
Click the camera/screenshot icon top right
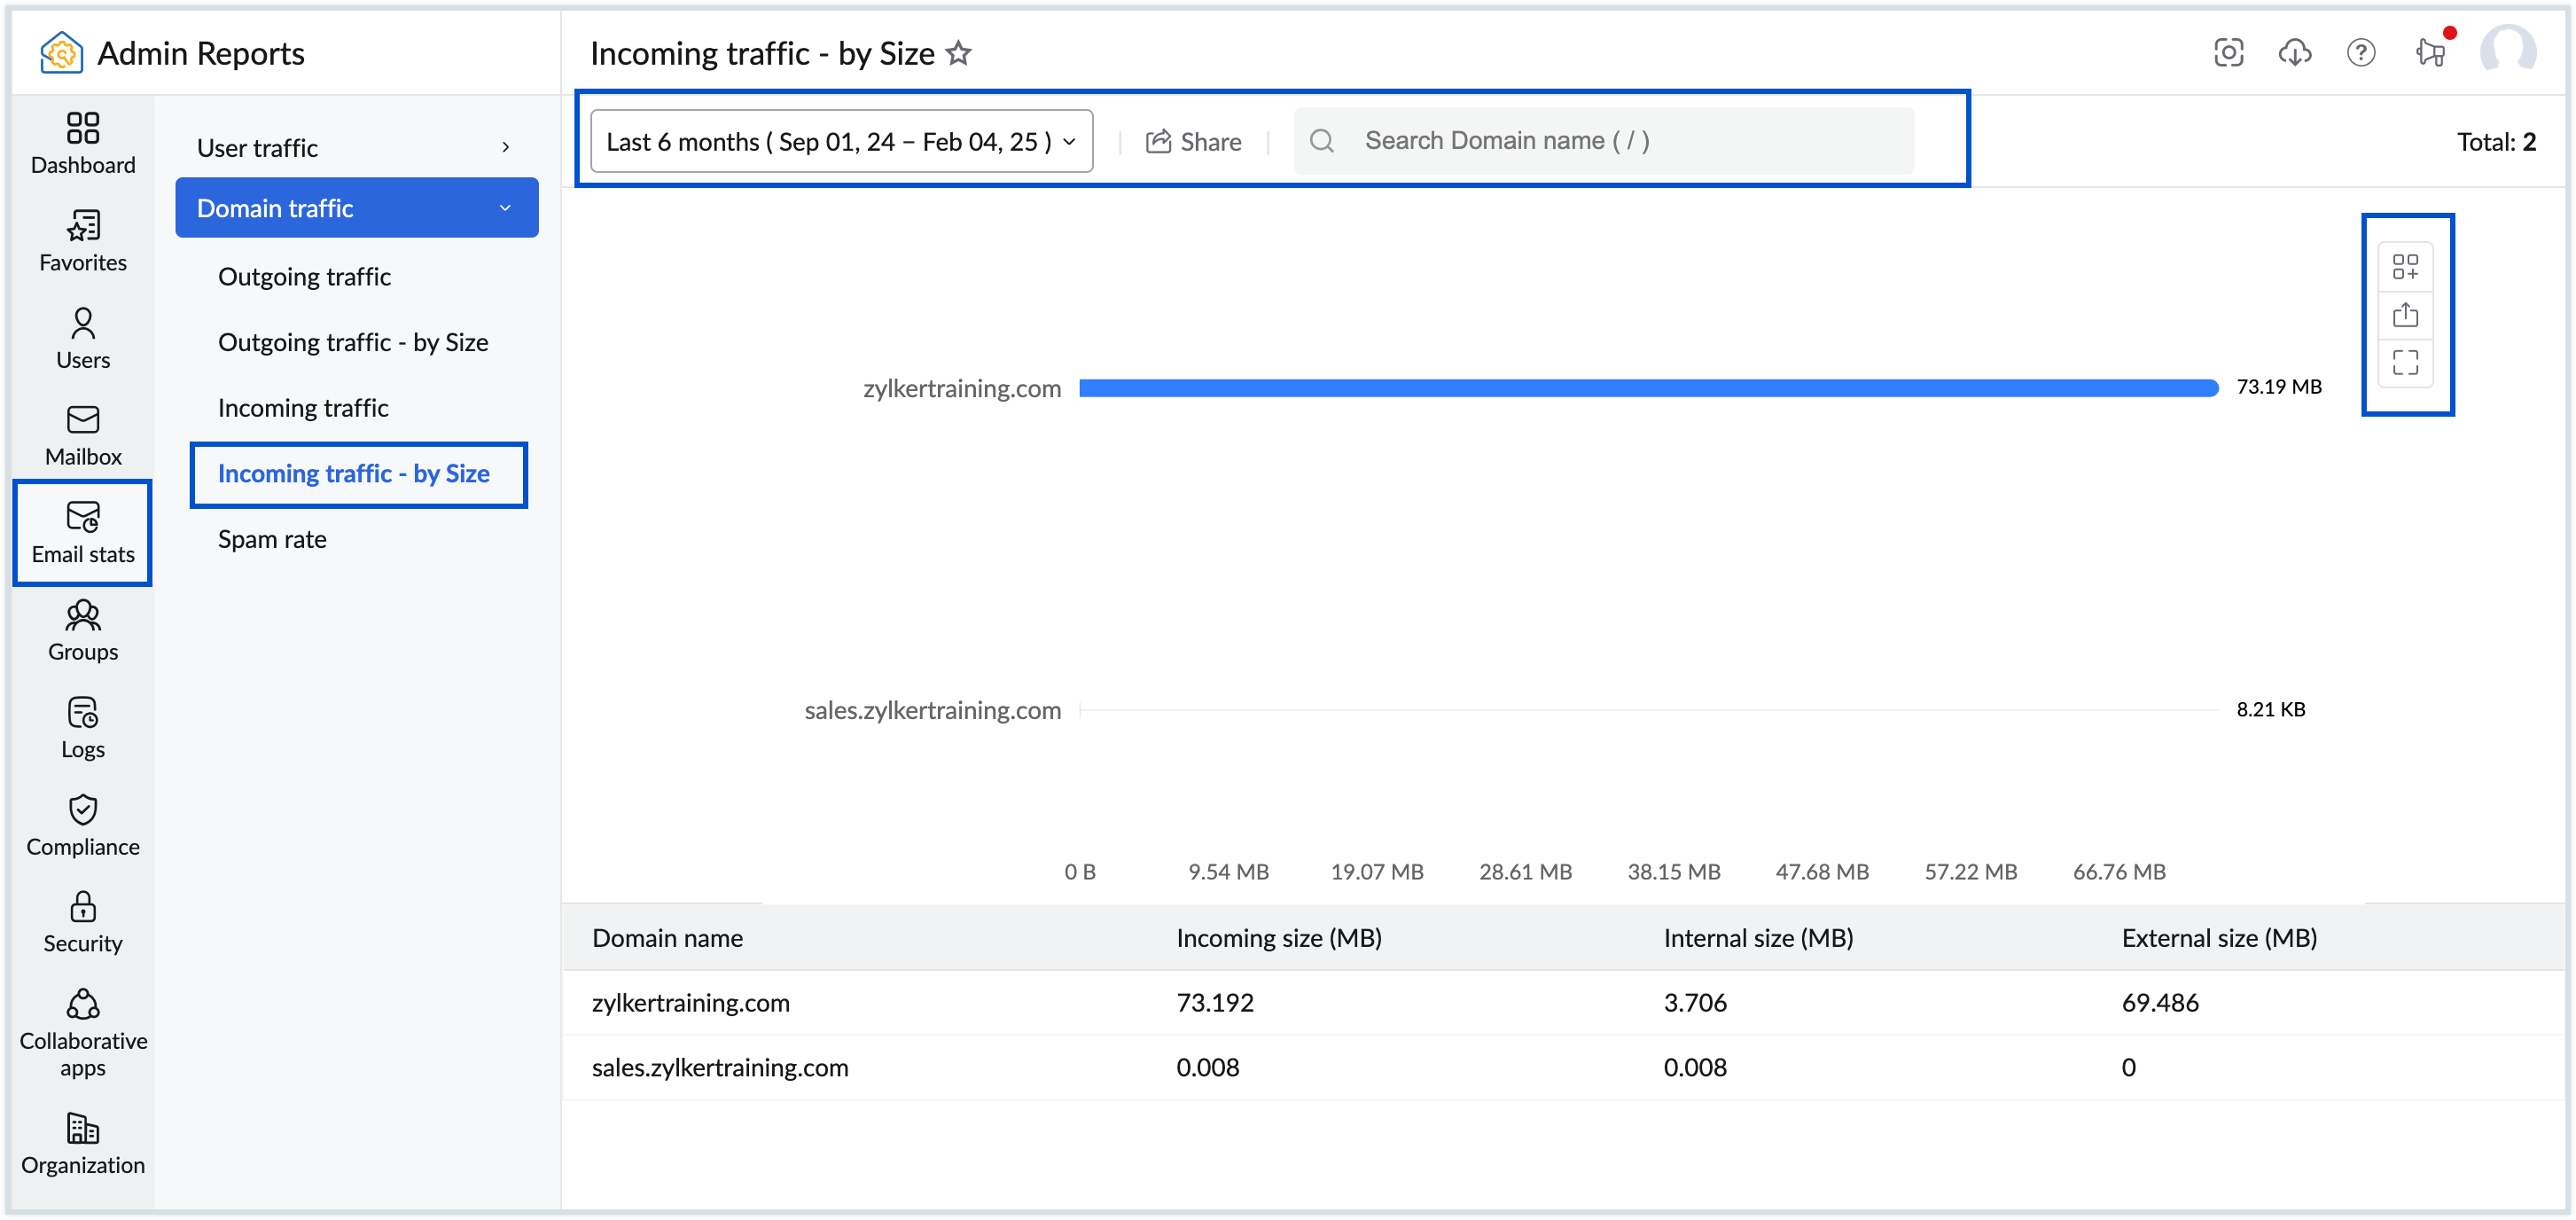click(2229, 51)
